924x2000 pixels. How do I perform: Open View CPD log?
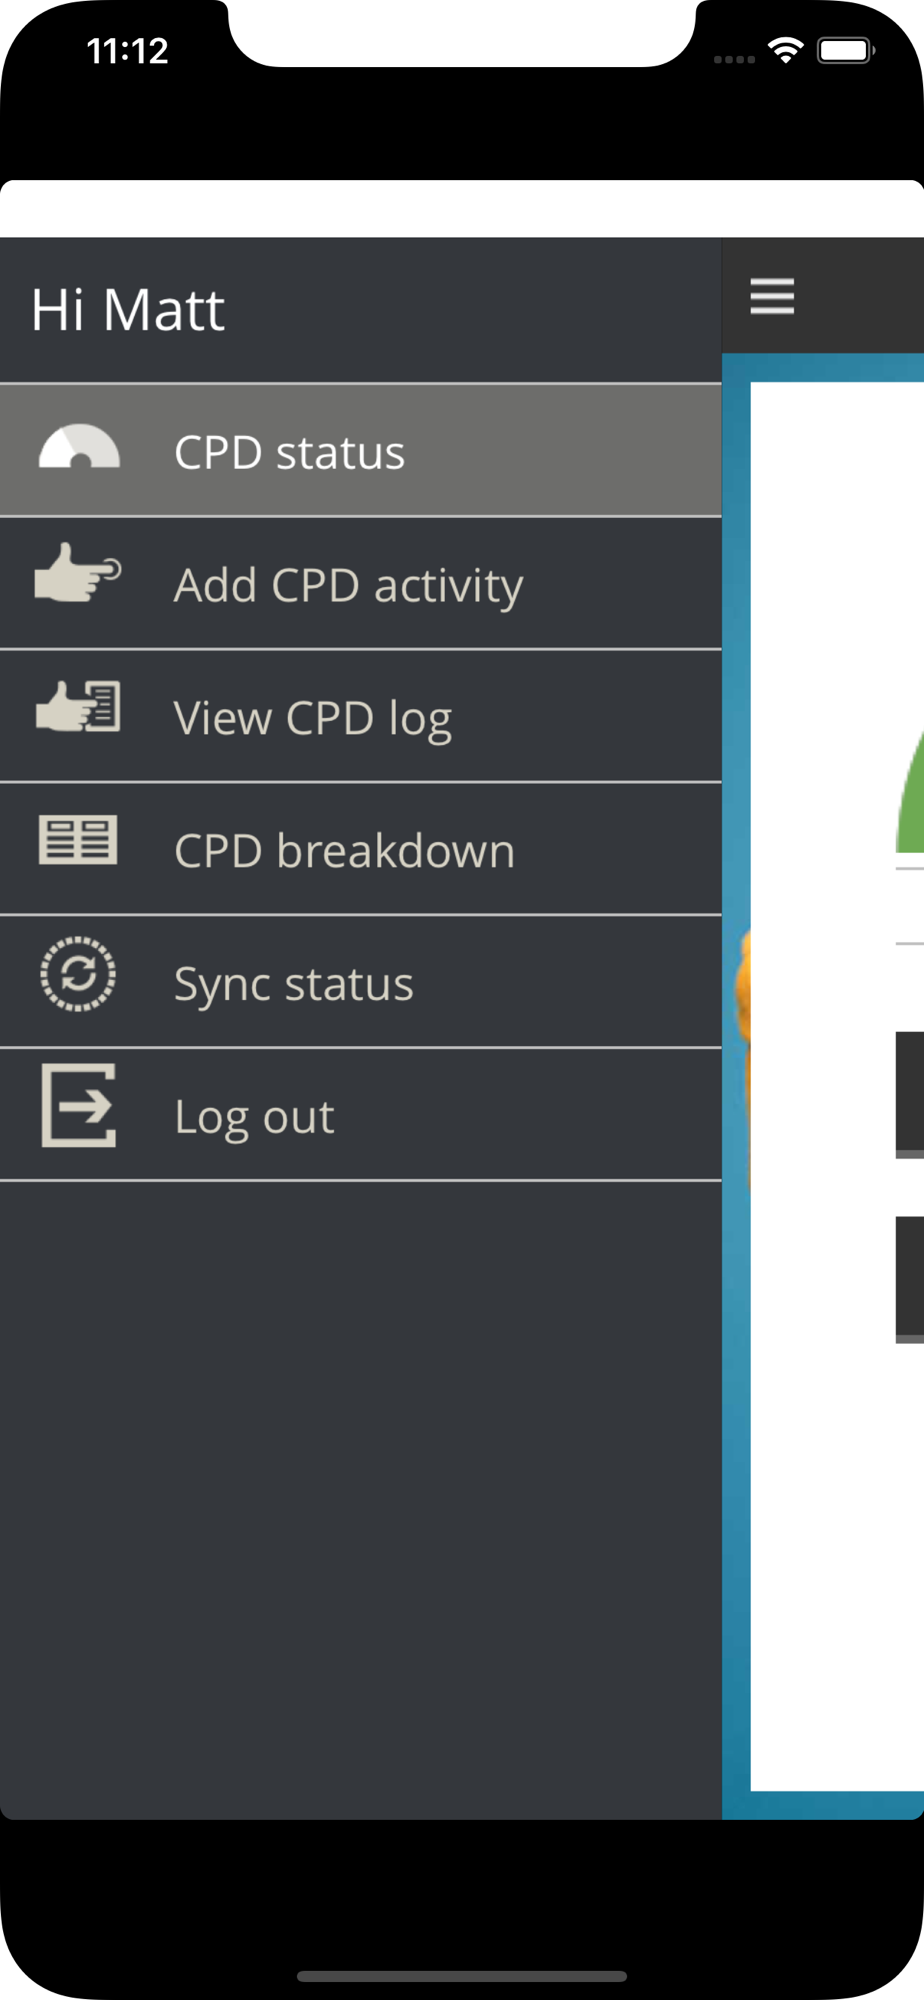(x=361, y=717)
